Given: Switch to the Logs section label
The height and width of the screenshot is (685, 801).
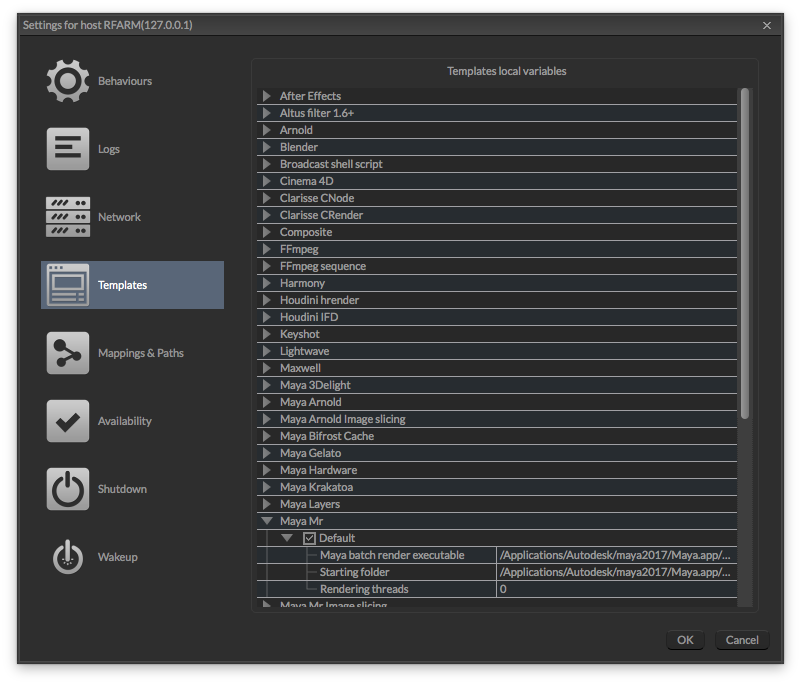Looking at the screenshot, I should pos(109,149).
